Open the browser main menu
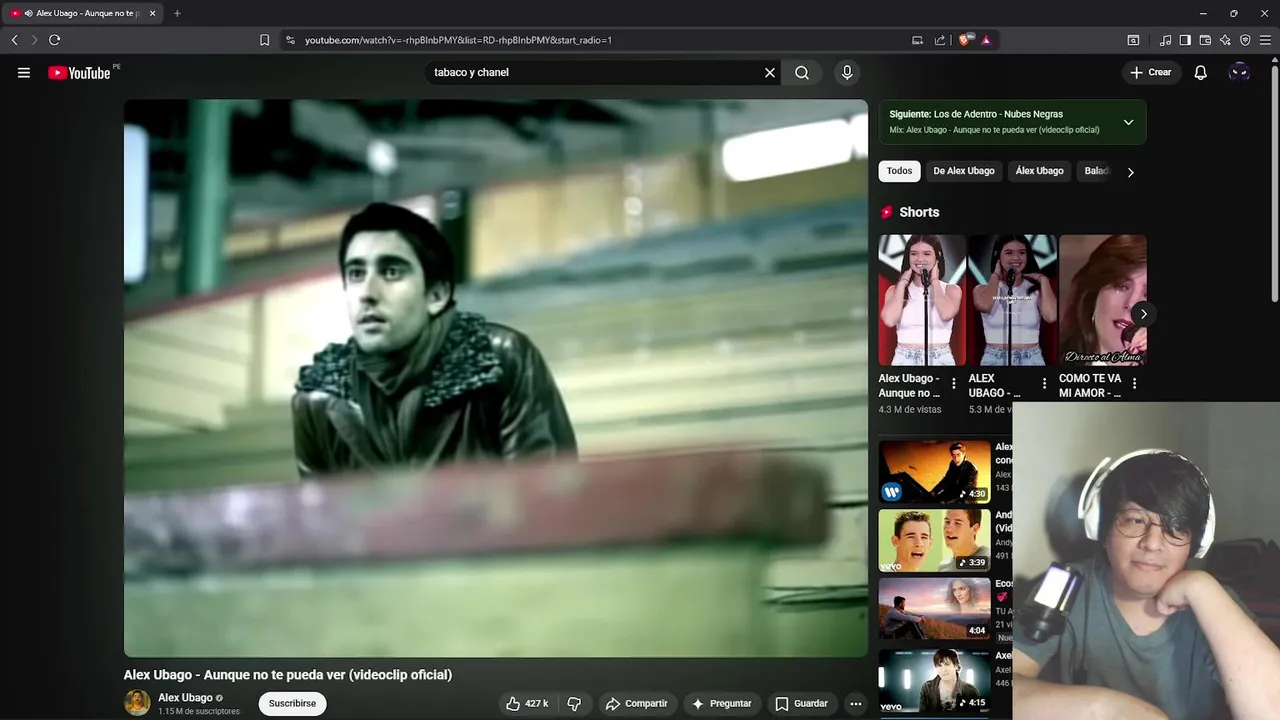The image size is (1280, 720). tap(1265, 40)
